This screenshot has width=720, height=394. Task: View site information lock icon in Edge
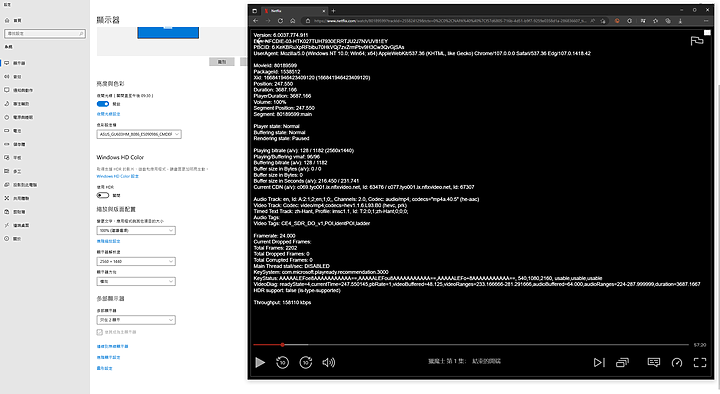point(308,21)
